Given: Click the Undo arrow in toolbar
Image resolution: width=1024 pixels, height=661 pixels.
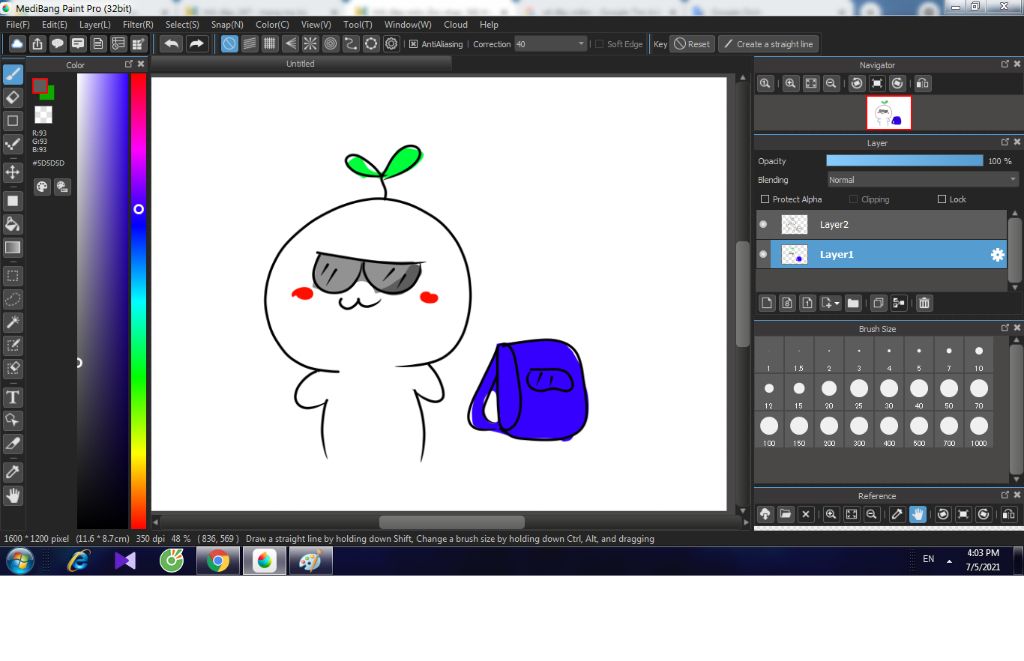Looking at the screenshot, I should [172, 44].
